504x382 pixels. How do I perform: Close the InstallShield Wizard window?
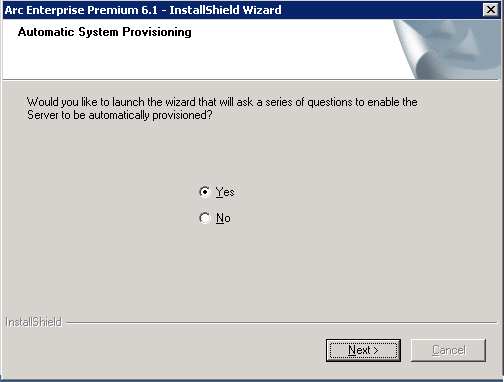click(491, 10)
